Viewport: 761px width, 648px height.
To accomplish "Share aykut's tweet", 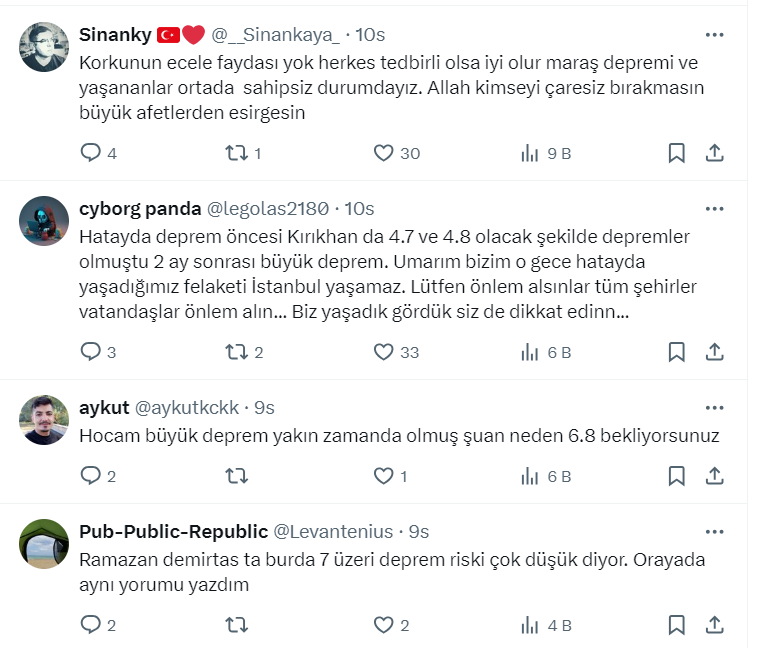I will click(714, 477).
